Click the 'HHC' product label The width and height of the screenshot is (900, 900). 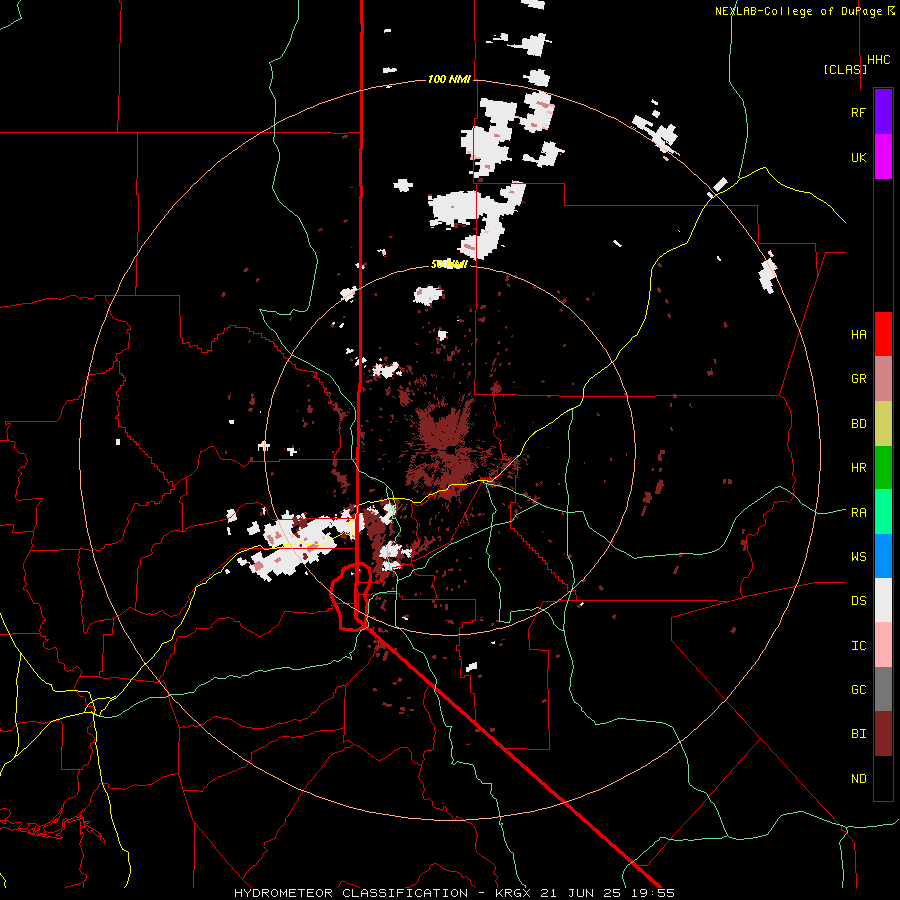pos(879,60)
